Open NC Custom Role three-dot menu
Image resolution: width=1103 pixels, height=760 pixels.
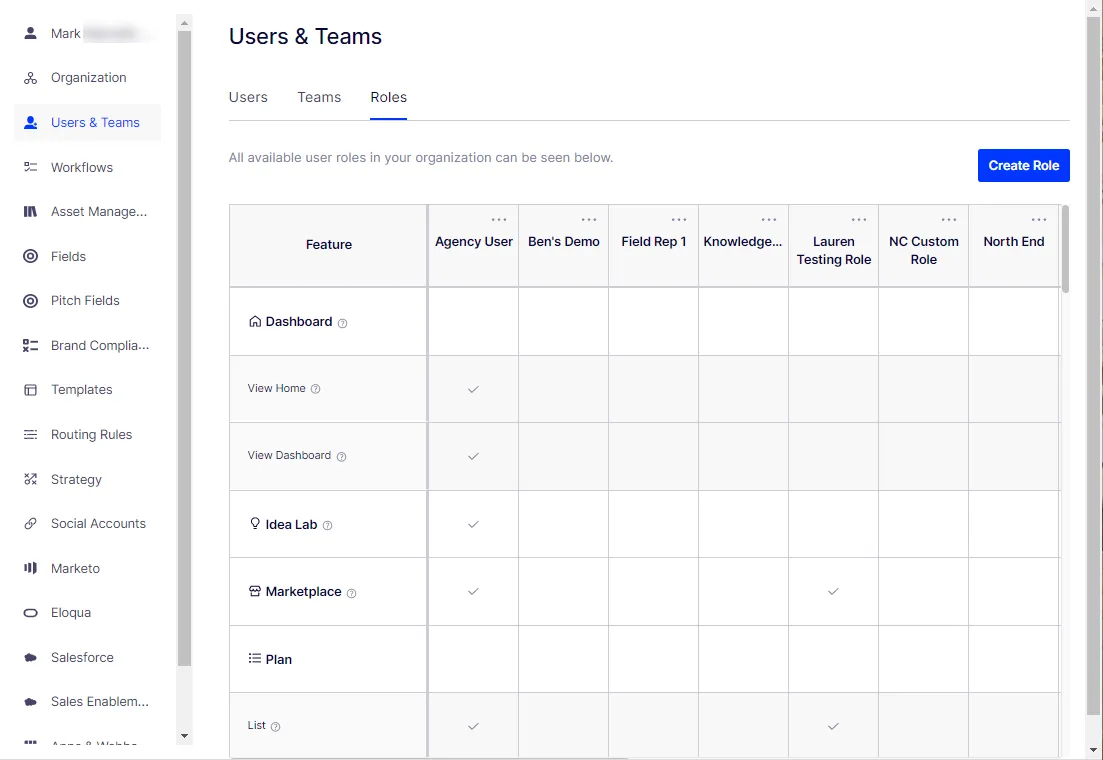[x=949, y=220]
